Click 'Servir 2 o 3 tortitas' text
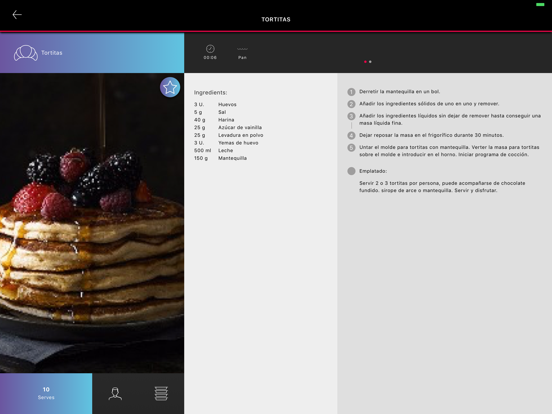Screen dimensions: 552x414 tap(442, 187)
